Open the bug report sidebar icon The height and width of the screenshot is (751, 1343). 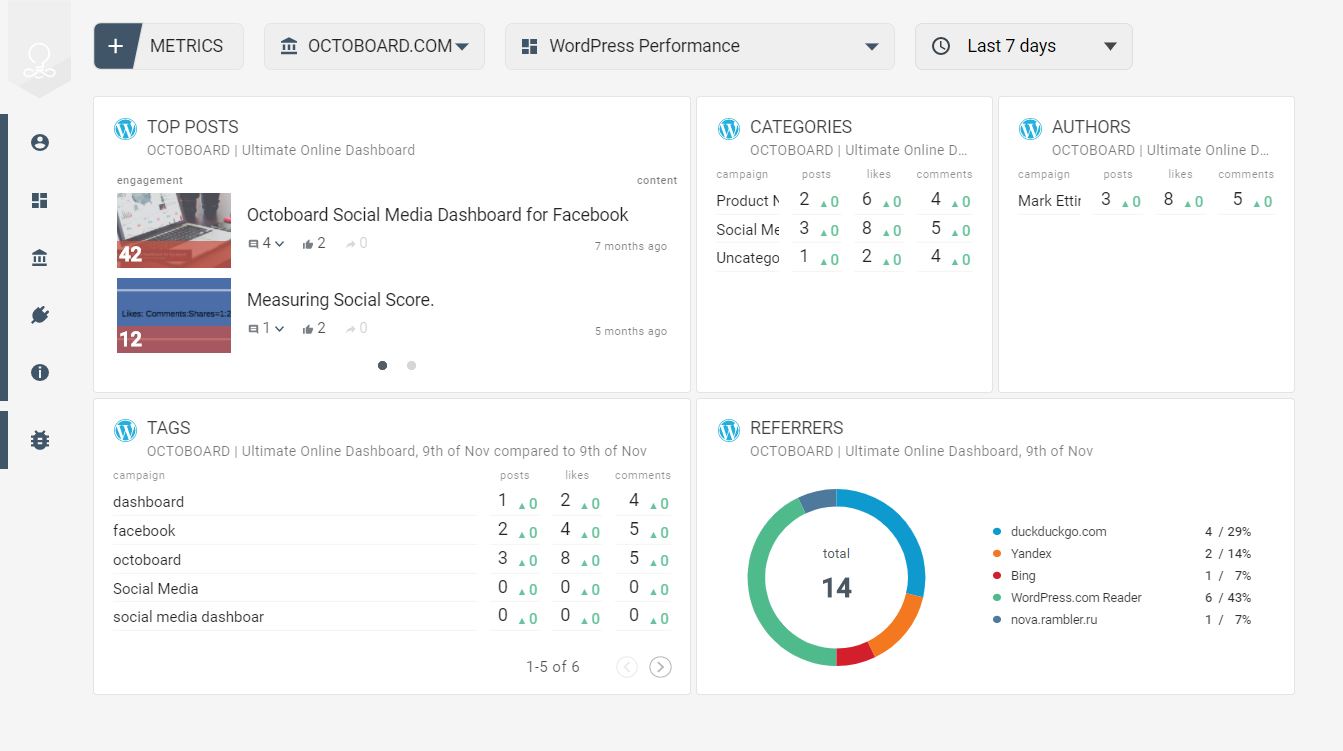40,440
